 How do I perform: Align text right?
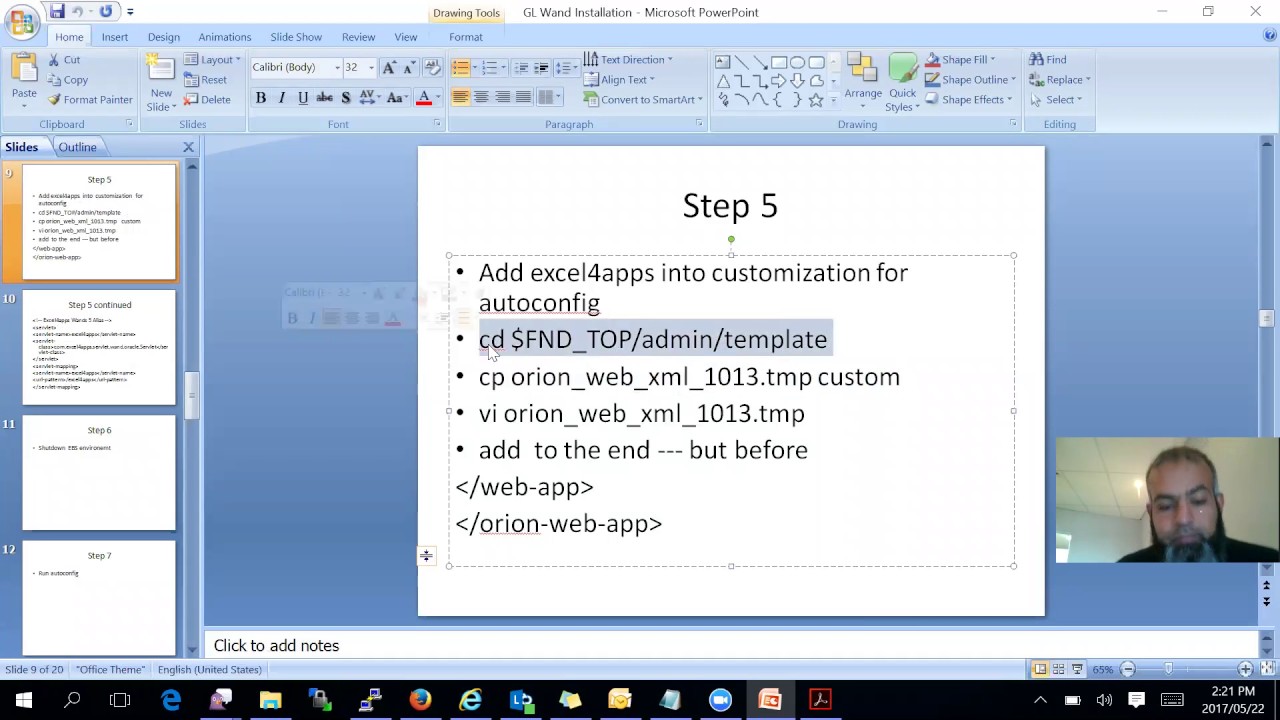click(x=502, y=97)
